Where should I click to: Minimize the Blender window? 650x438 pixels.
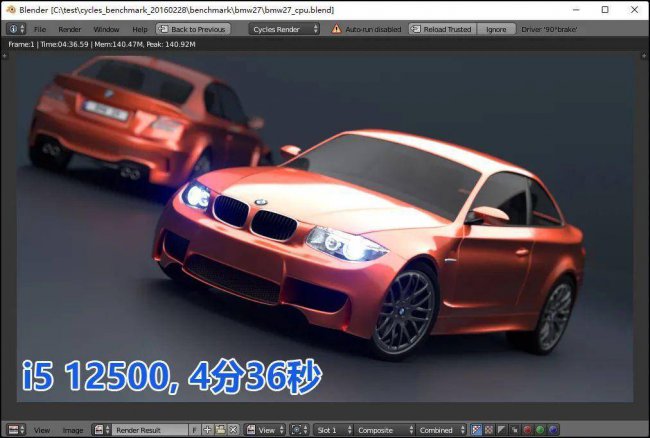[576, 10]
